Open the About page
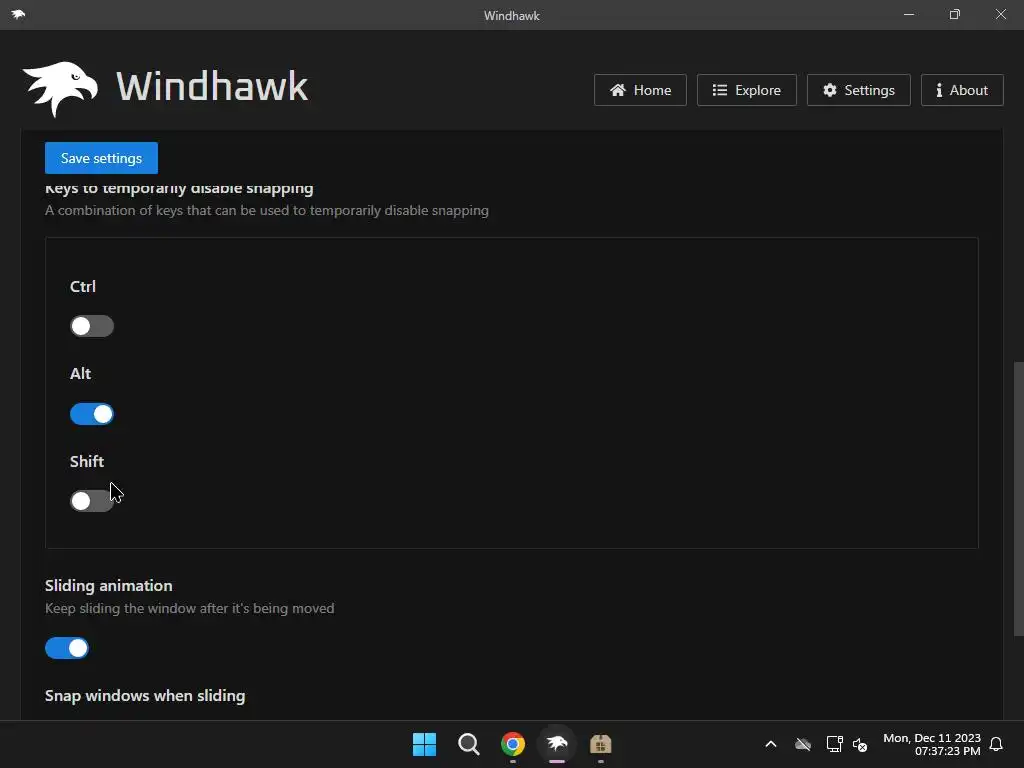This screenshot has width=1024, height=768. [962, 90]
